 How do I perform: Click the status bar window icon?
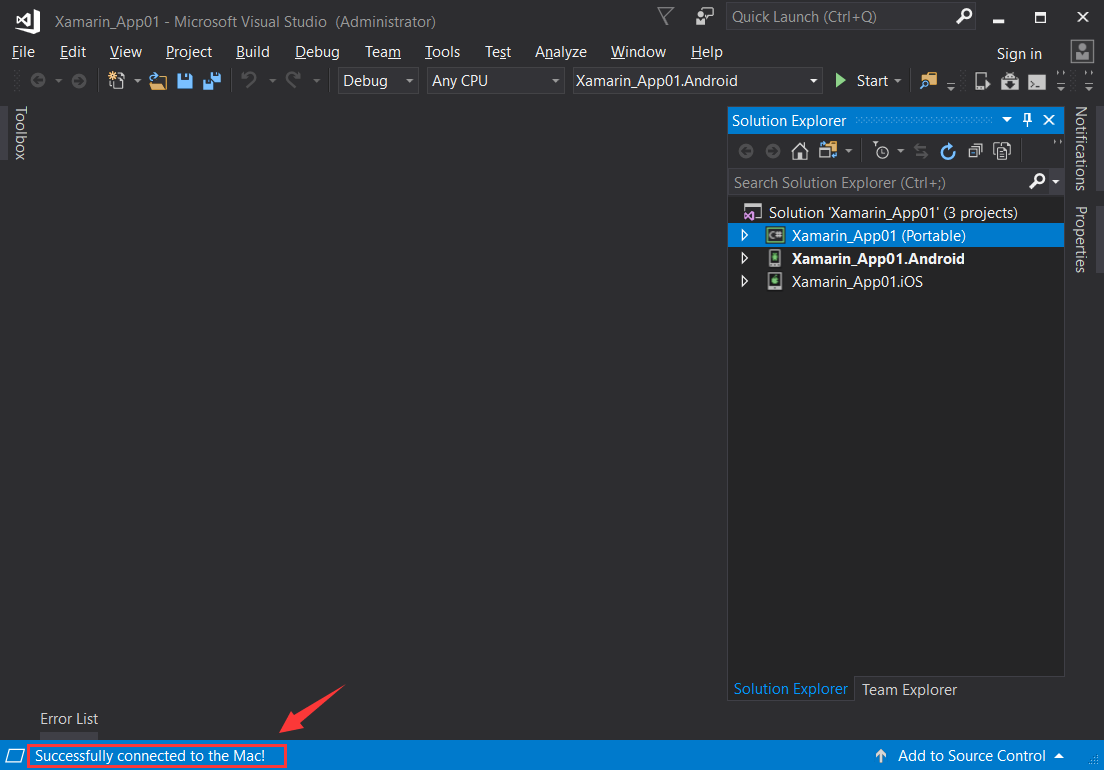coord(15,755)
